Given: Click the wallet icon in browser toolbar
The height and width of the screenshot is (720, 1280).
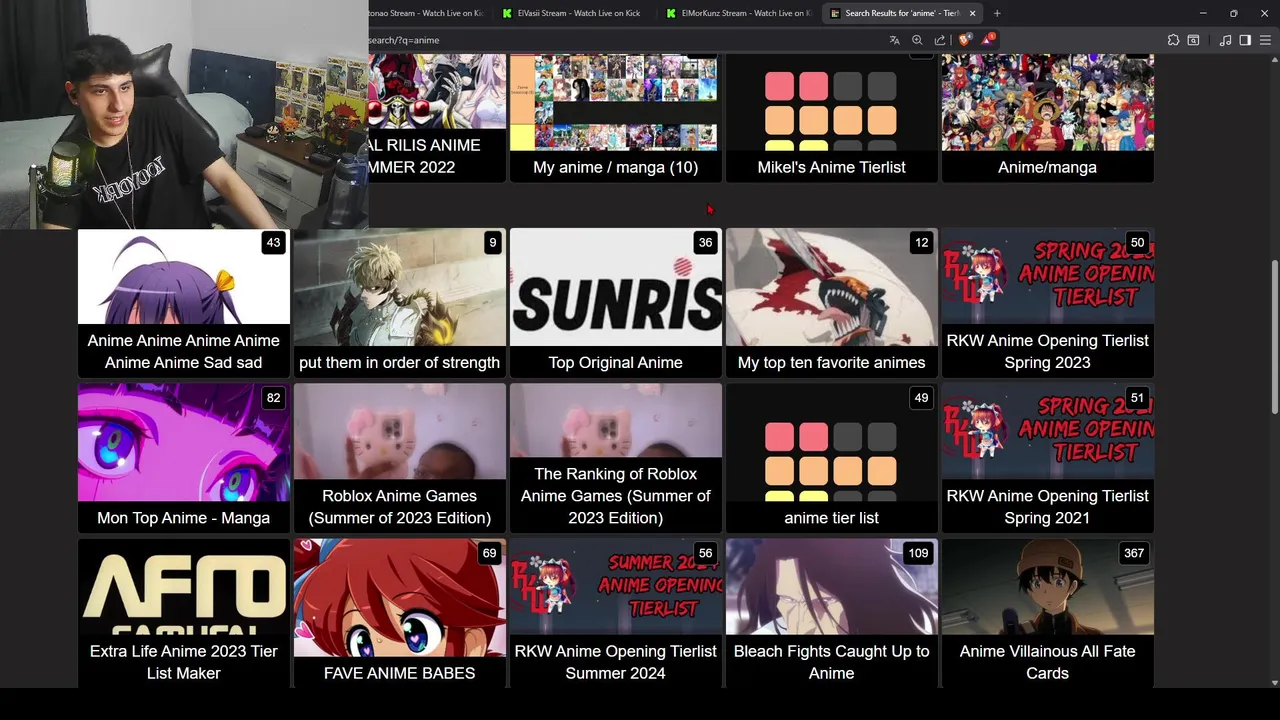Looking at the screenshot, I should tap(1193, 40).
